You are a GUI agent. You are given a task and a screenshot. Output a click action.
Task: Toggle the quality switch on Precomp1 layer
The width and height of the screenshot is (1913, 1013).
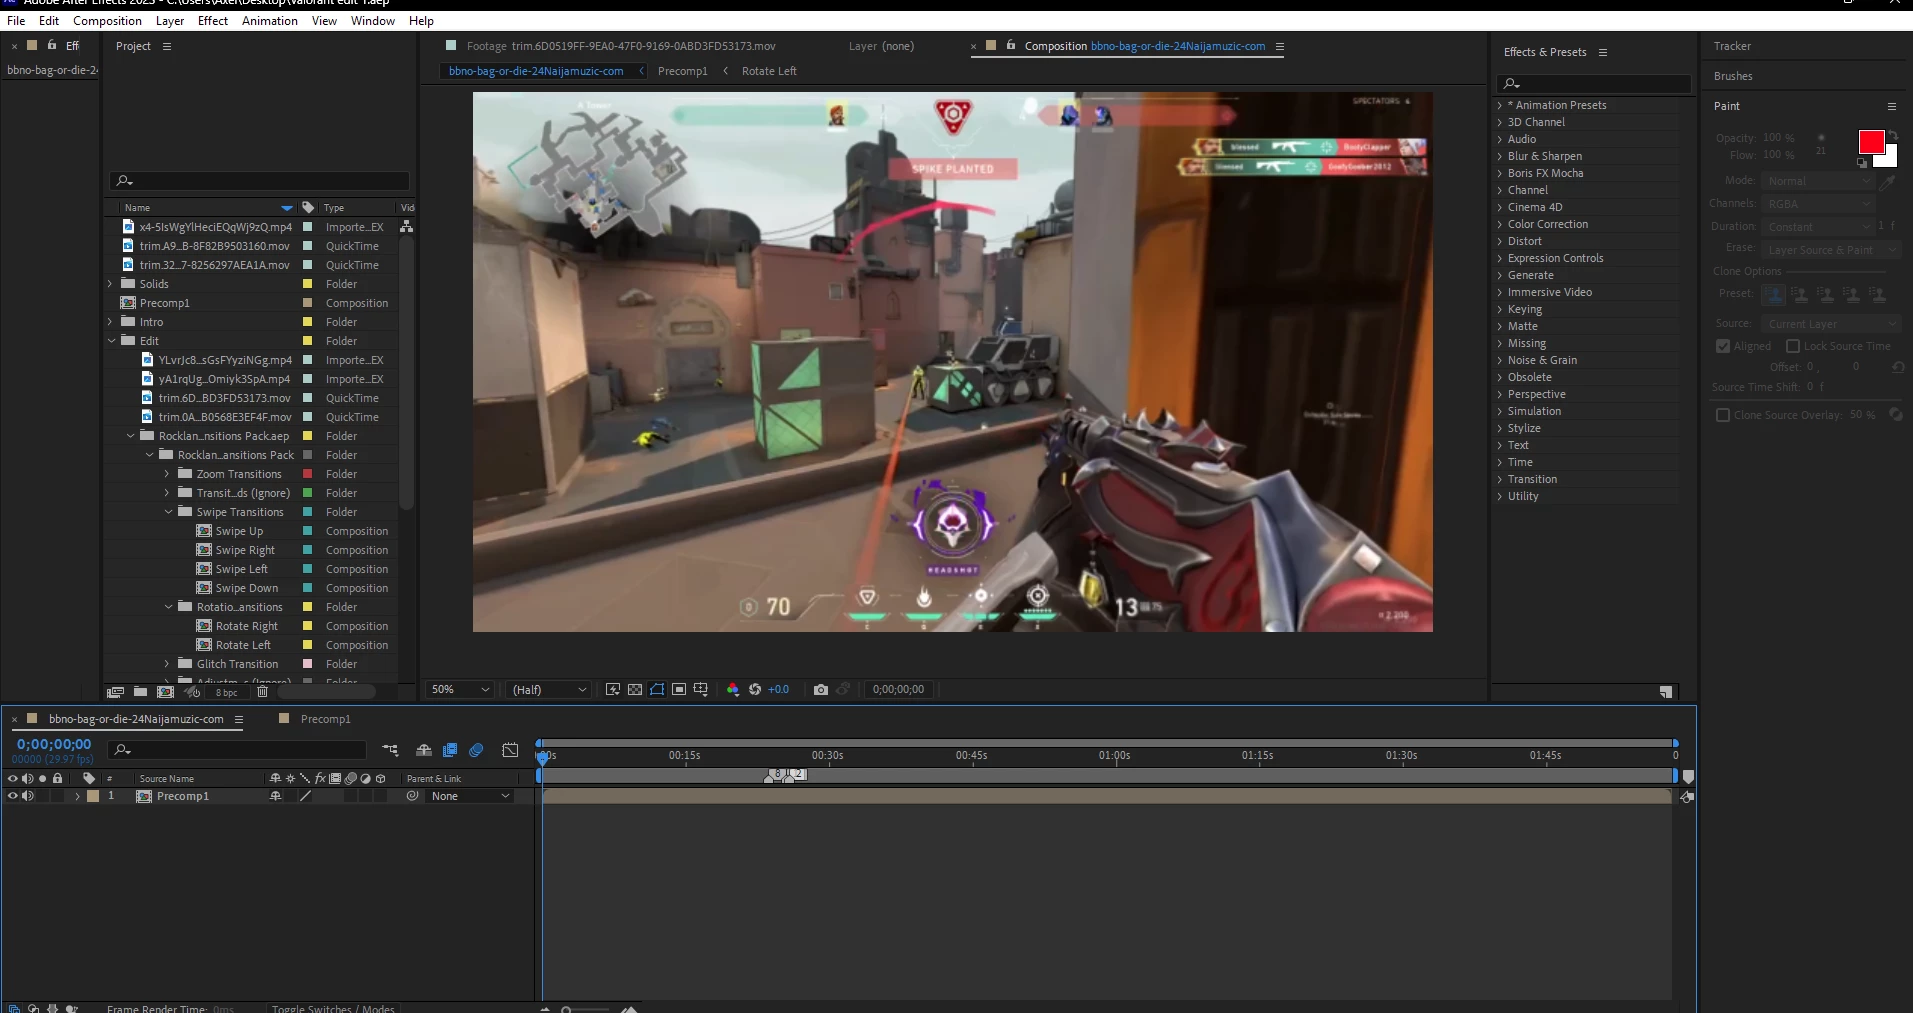[305, 796]
